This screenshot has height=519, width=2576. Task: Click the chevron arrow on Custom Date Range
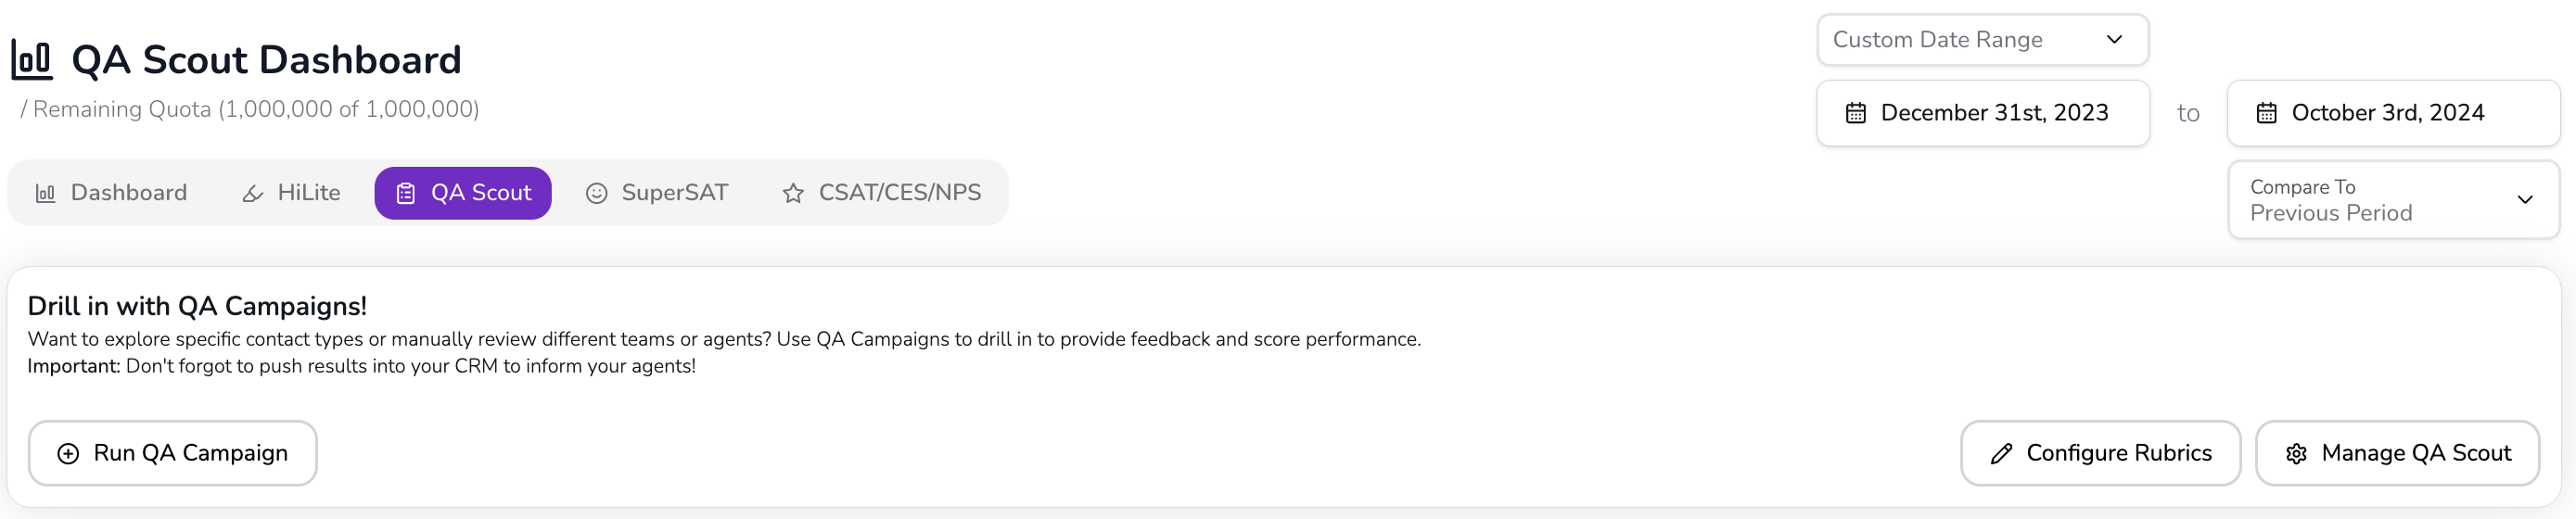point(2114,40)
